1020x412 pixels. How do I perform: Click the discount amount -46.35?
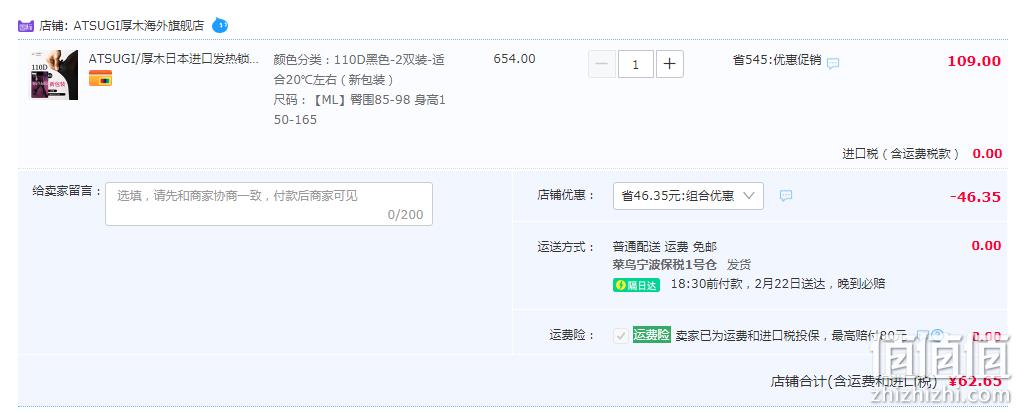pos(975,197)
